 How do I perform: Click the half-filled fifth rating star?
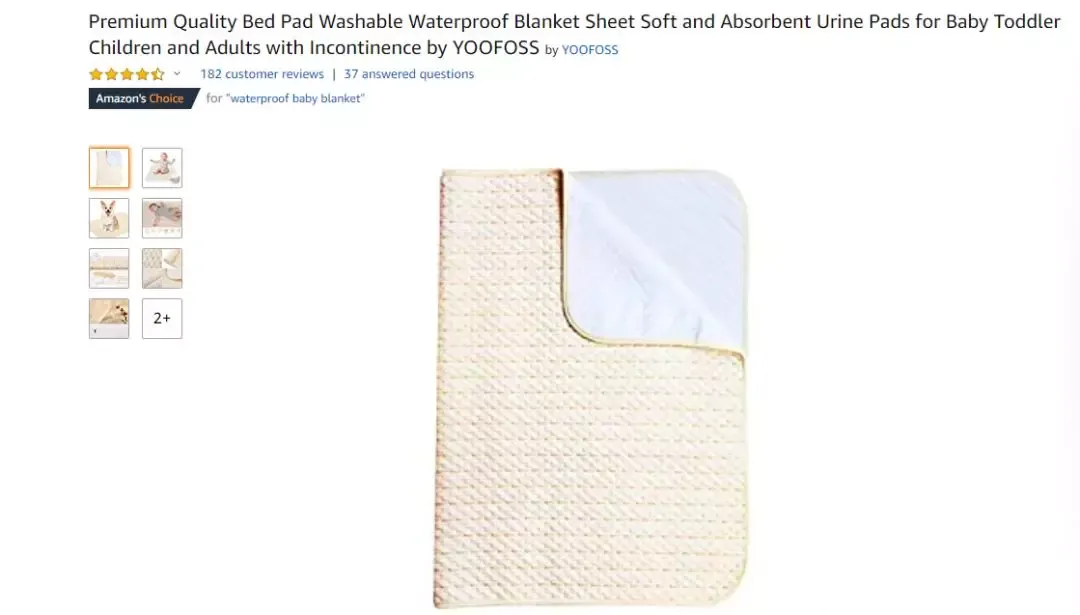(x=158, y=74)
